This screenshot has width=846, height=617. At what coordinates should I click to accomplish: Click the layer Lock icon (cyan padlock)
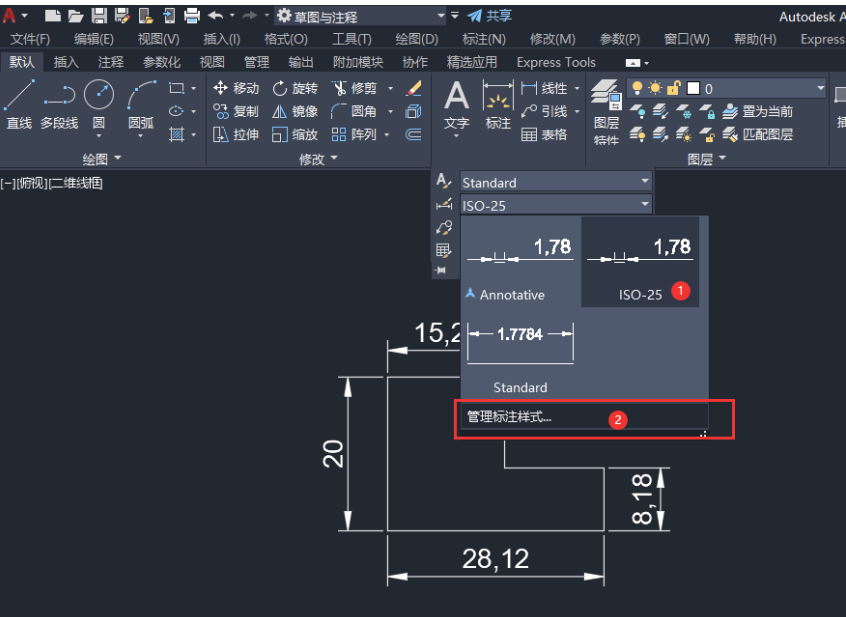[707, 112]
